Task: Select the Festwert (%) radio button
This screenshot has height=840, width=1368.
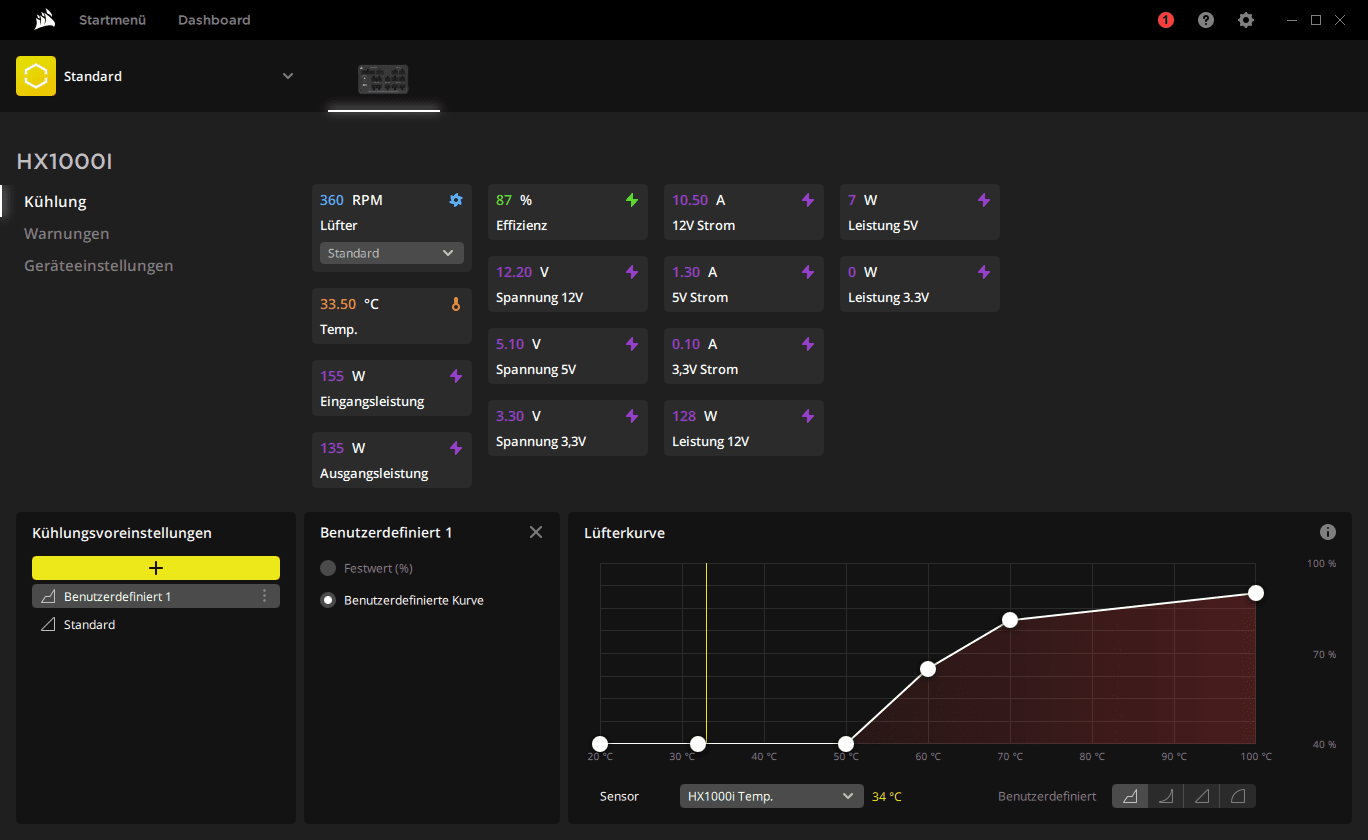Action: point(327,568)
